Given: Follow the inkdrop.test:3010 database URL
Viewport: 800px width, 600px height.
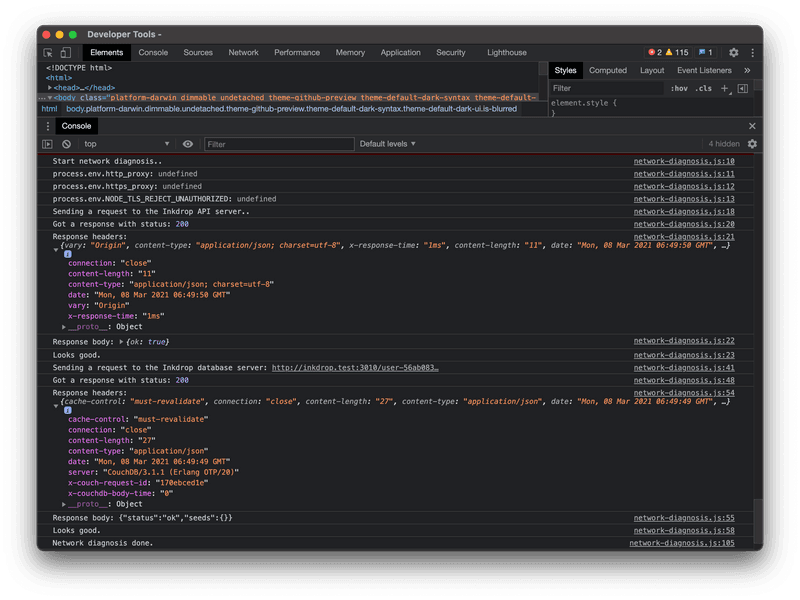Looking at the screenshot, I should (x=355, y=368).
